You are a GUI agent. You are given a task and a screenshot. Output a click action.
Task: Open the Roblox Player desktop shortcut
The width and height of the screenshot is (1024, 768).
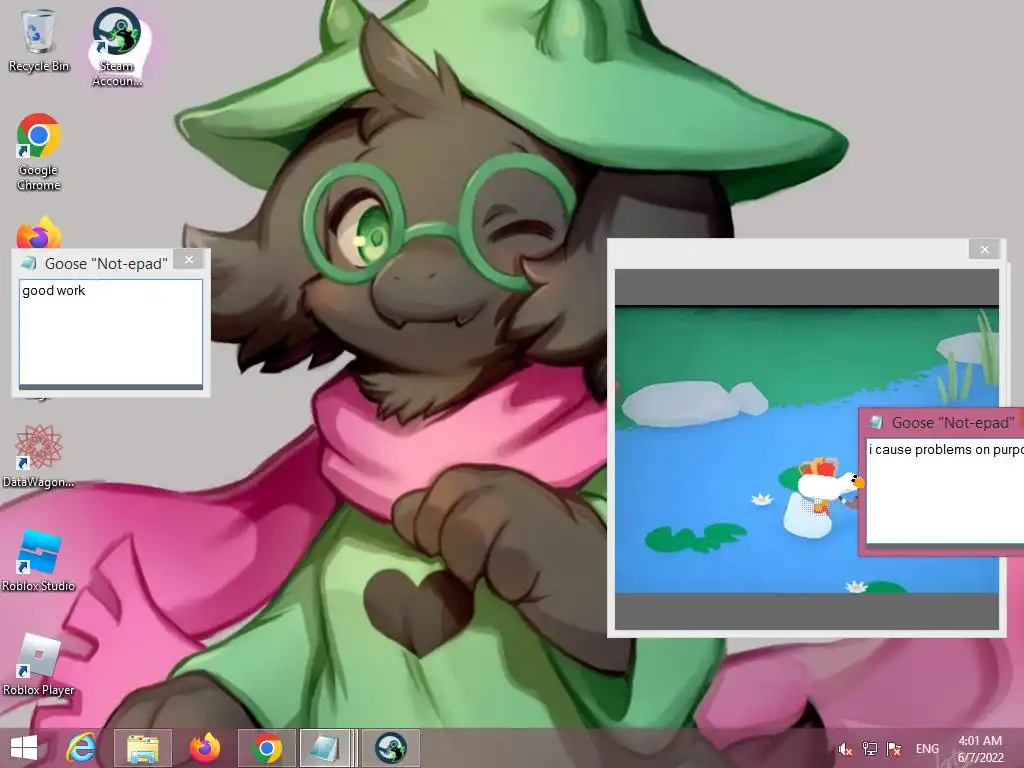click(x=39, y=665)
